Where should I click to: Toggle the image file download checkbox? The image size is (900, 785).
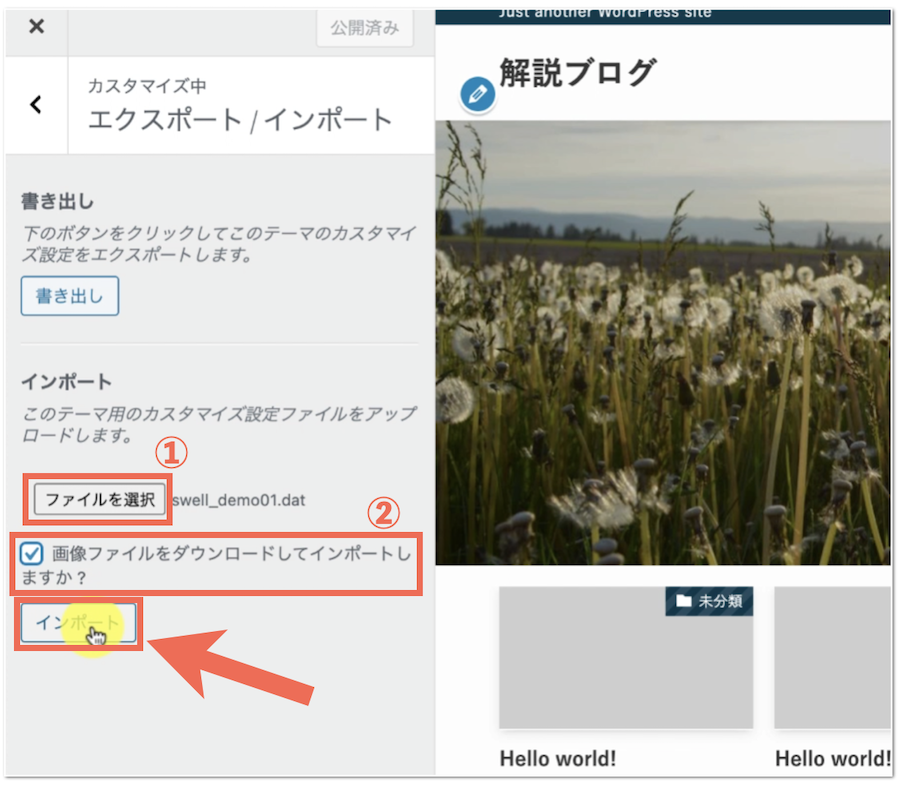coord(32,554)
